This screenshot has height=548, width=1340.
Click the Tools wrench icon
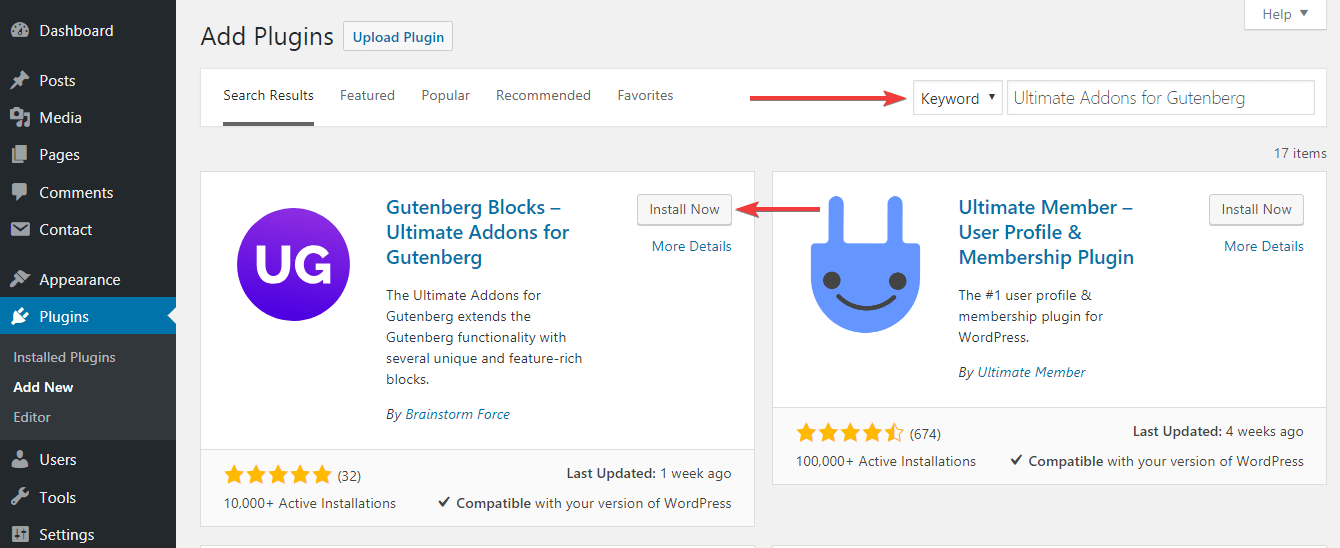tap(20, 497)
